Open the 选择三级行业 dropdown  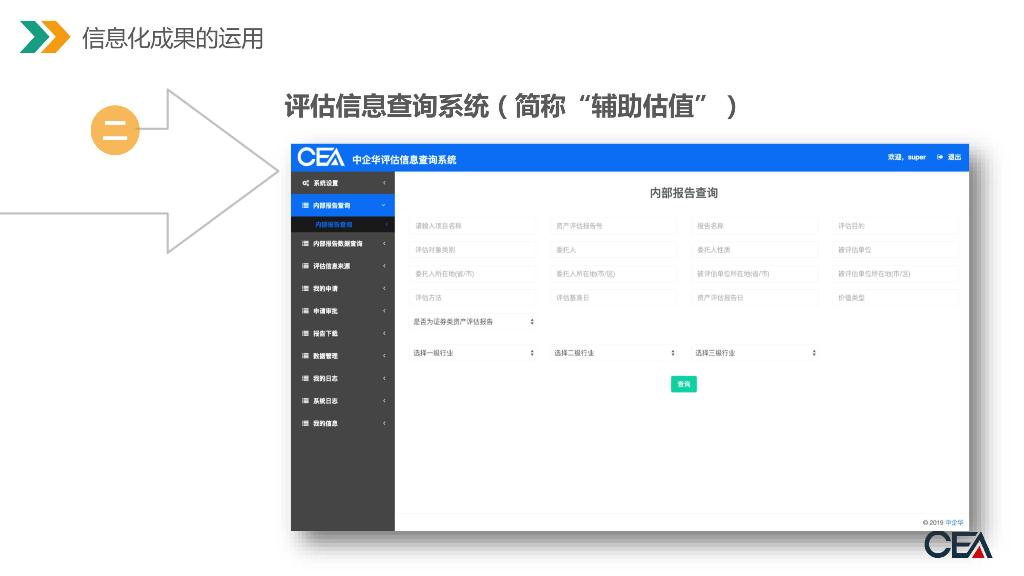(756, 353)
